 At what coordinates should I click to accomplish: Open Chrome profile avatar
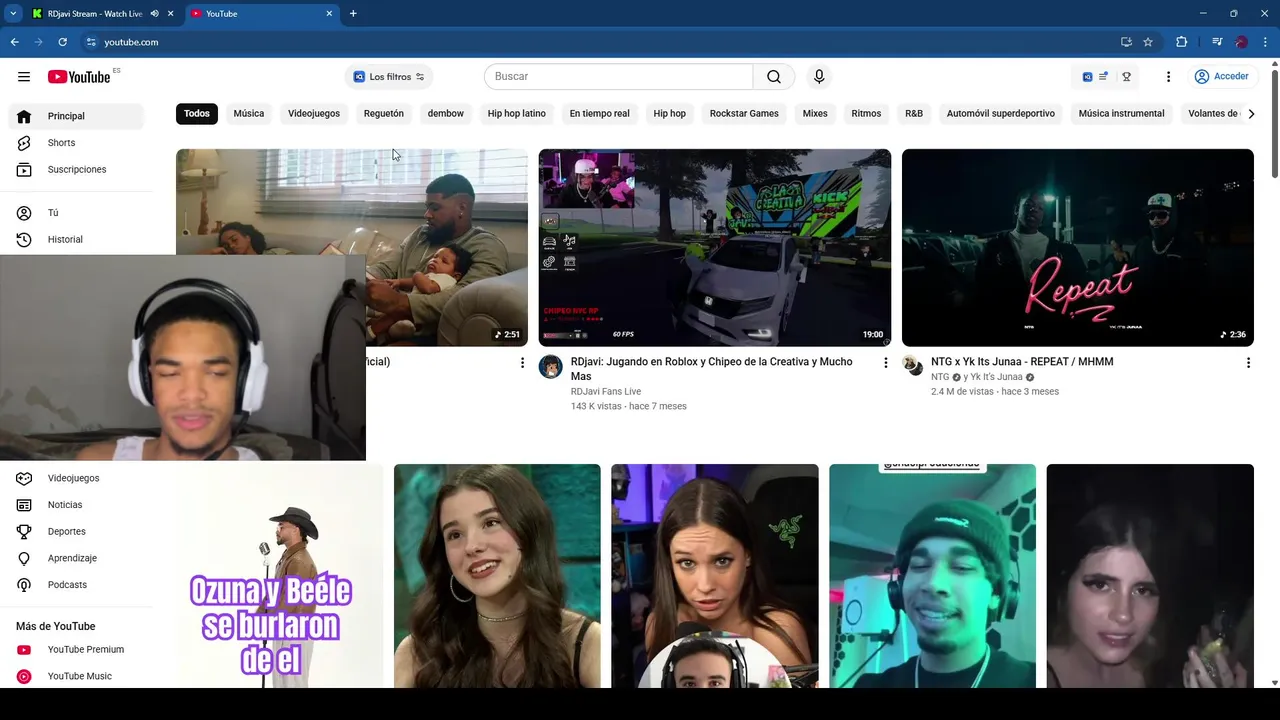pos(1241,42)
